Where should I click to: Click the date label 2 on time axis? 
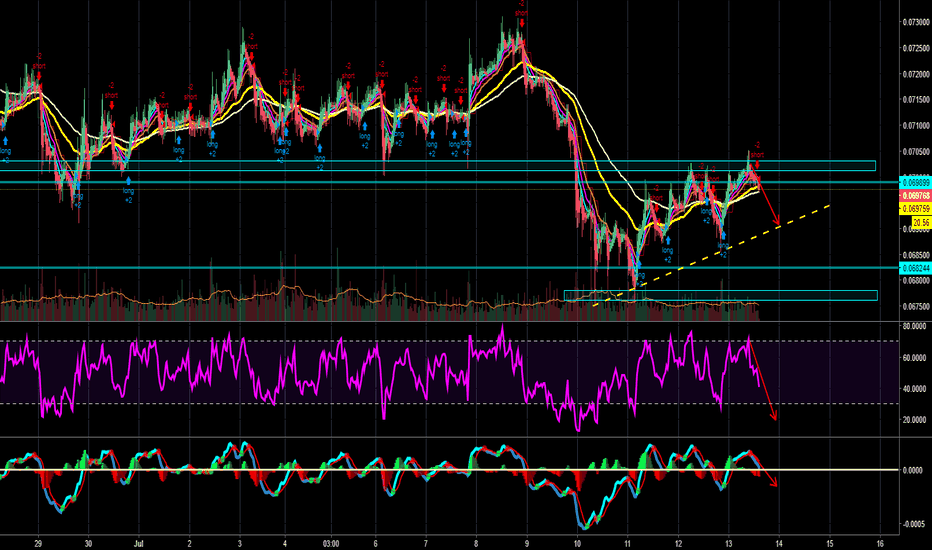pos(190,543)
